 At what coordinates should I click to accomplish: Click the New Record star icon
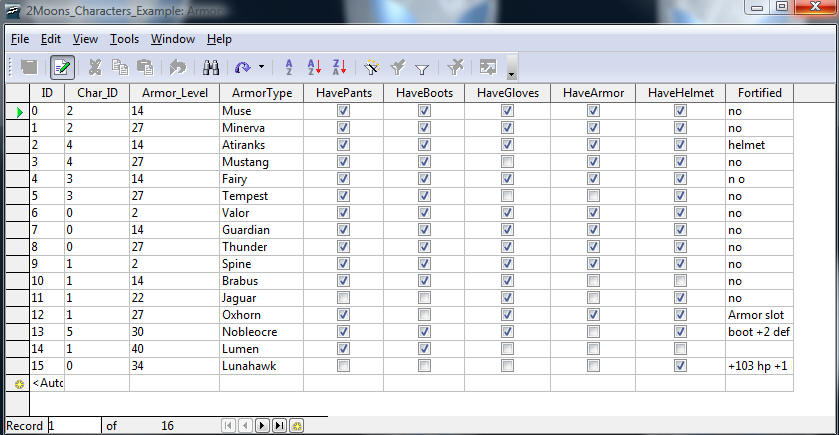pos(297,425)
